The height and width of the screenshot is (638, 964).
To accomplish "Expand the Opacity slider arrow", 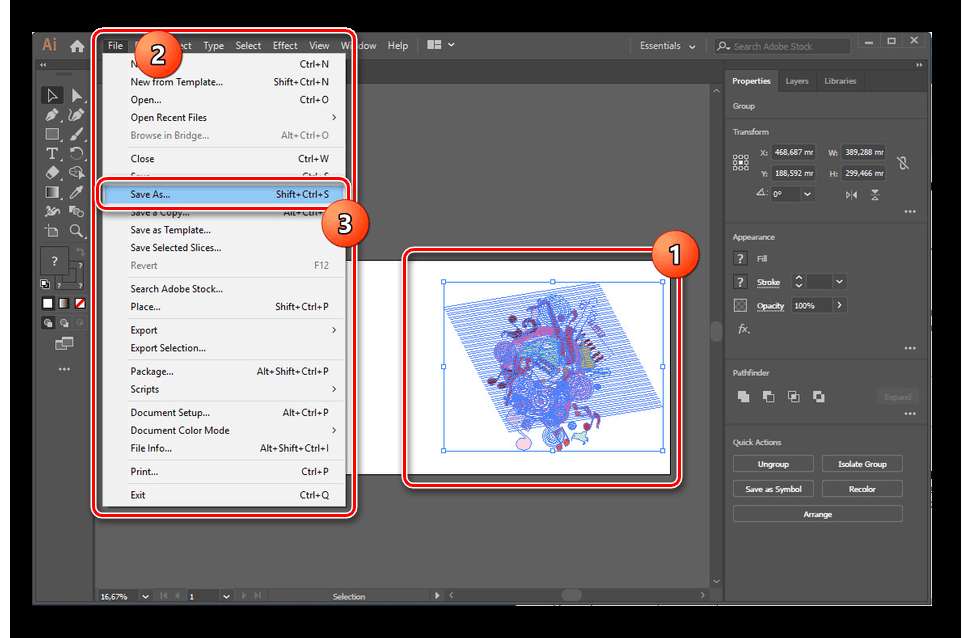I will pos(839,305).
